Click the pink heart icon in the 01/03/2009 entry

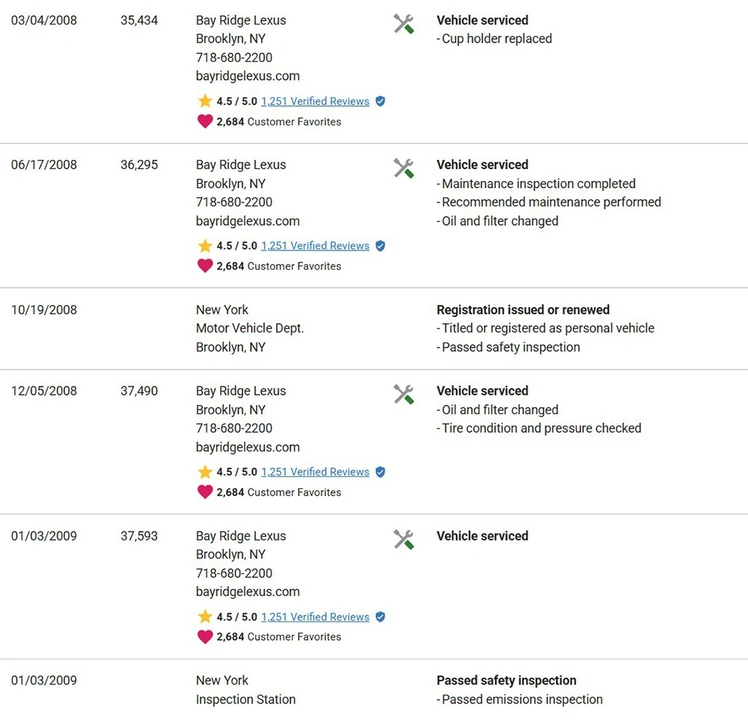coord(205,637)
